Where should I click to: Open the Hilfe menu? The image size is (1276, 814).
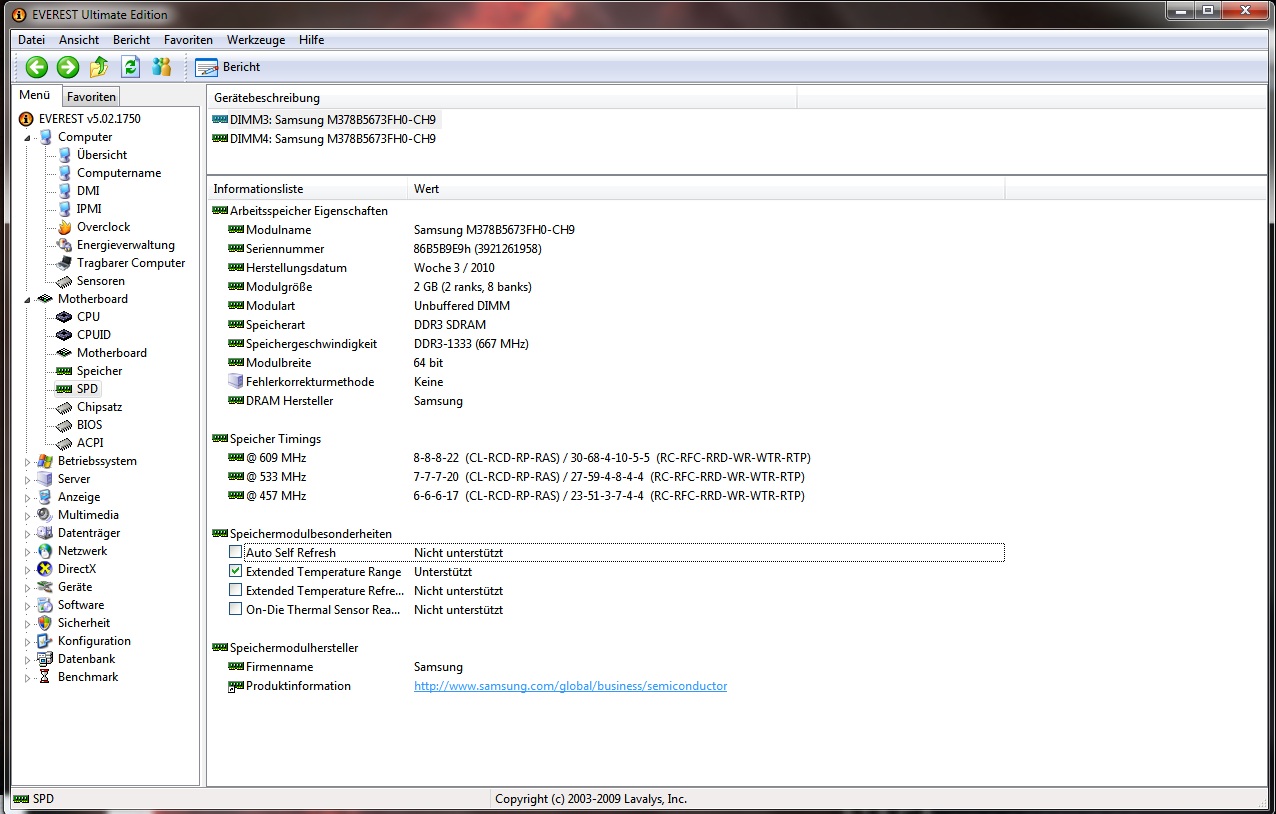pos(311,40)
